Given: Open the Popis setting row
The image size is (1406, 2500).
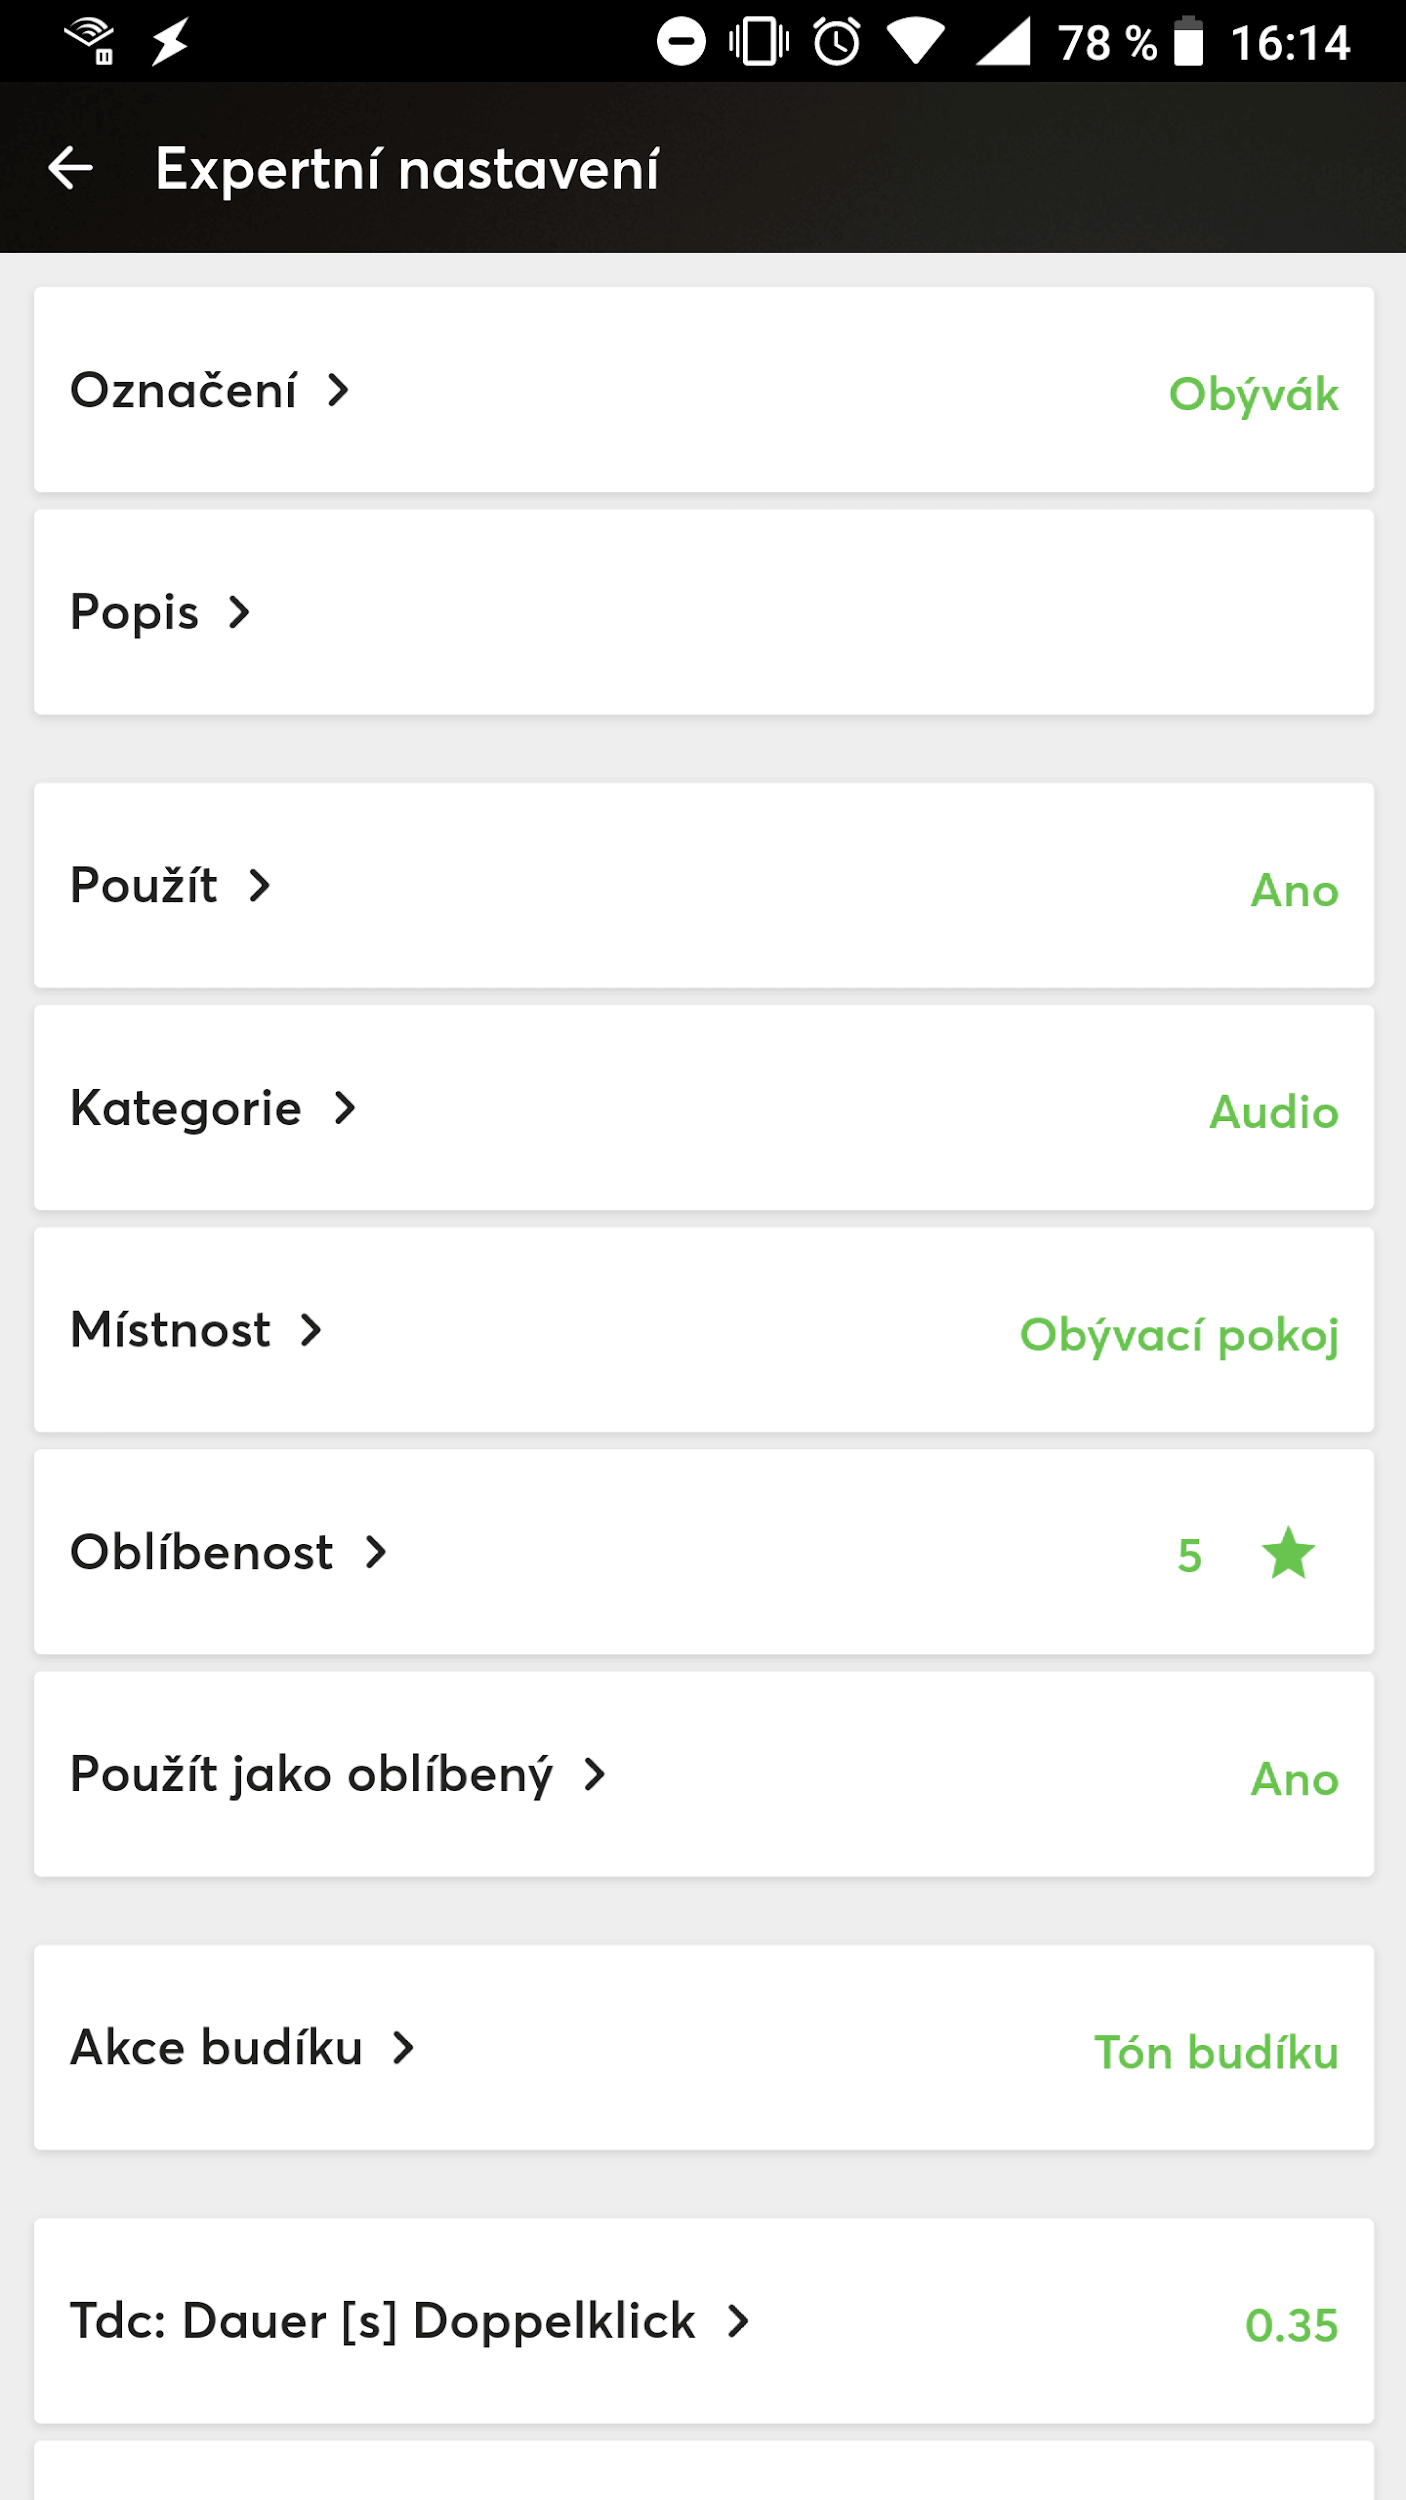Looking at the screenshot, I should [703, 612].
